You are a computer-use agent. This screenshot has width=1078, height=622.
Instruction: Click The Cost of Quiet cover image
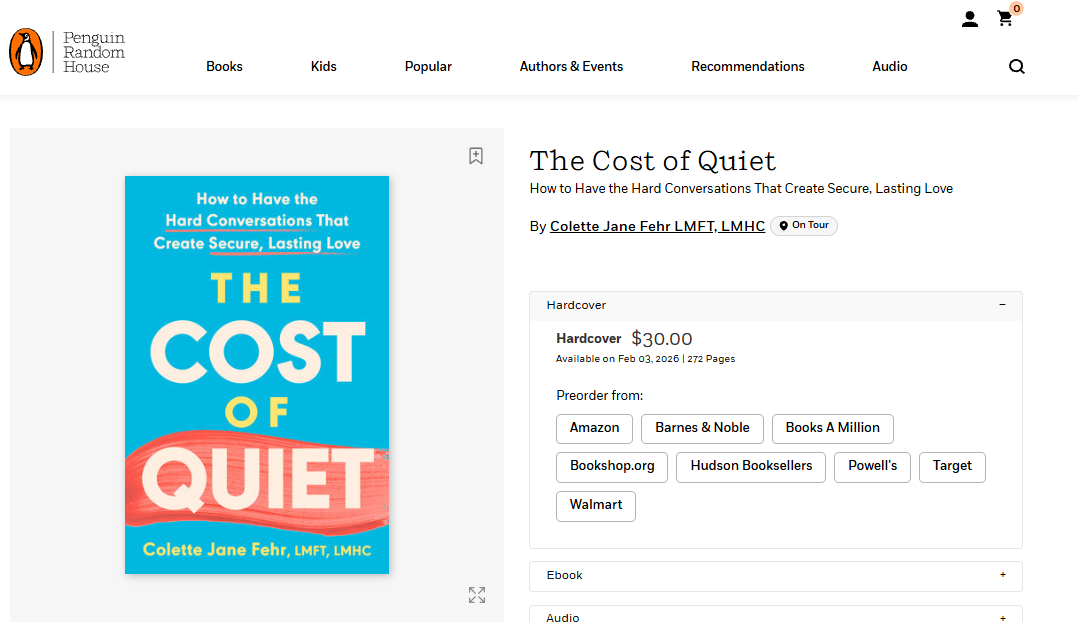click(x=257, y=375)
